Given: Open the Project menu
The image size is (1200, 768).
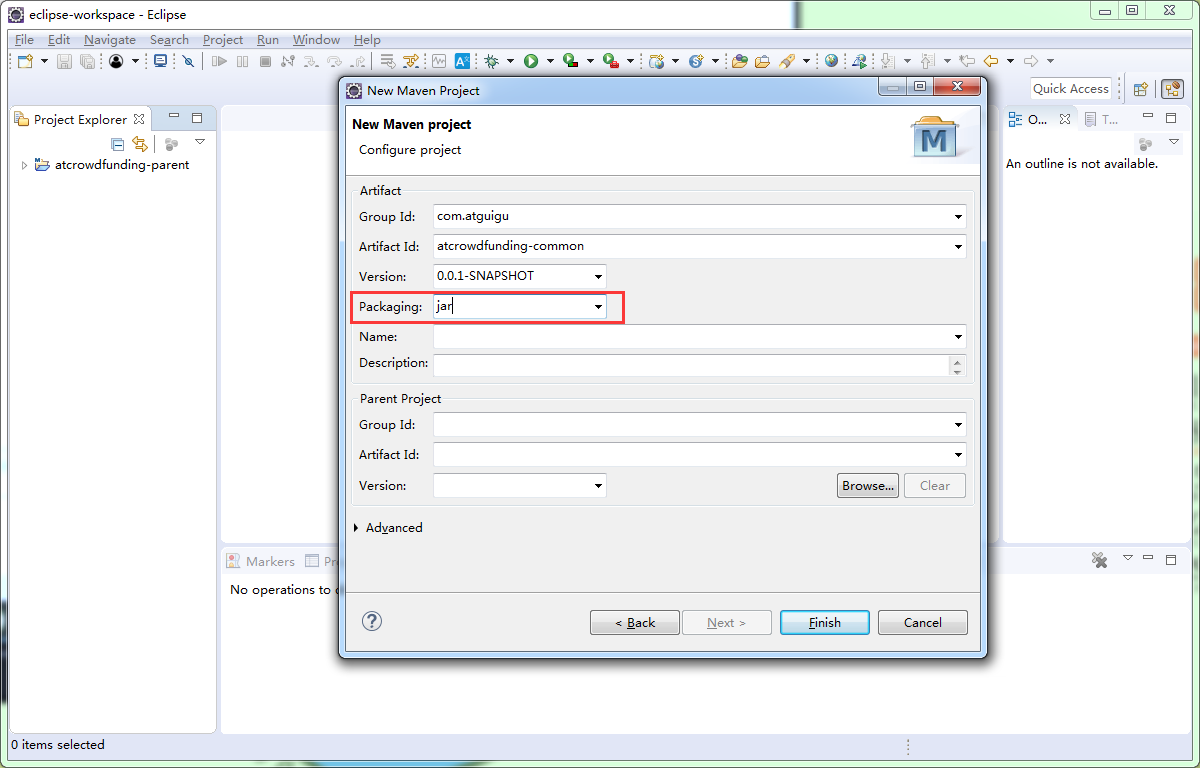Looking at the screenshot, I should [x=223, y=40].
